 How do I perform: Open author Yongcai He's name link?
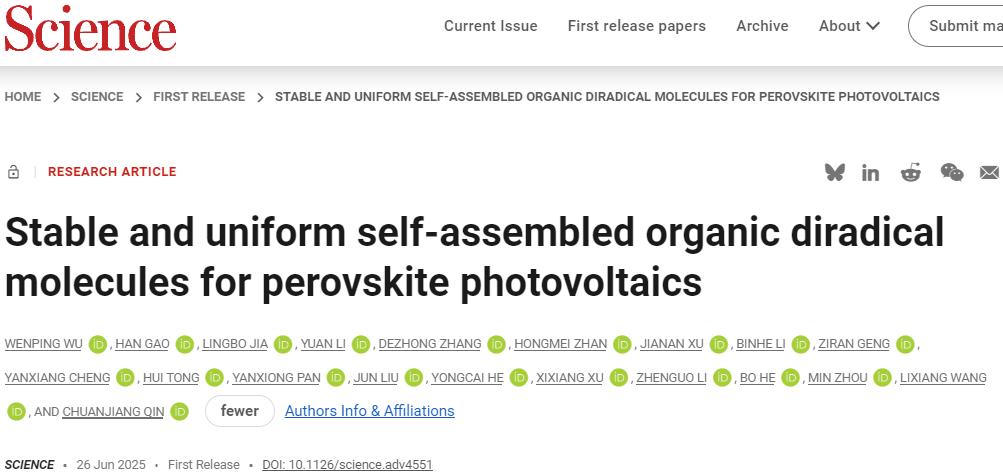(467, 377)
